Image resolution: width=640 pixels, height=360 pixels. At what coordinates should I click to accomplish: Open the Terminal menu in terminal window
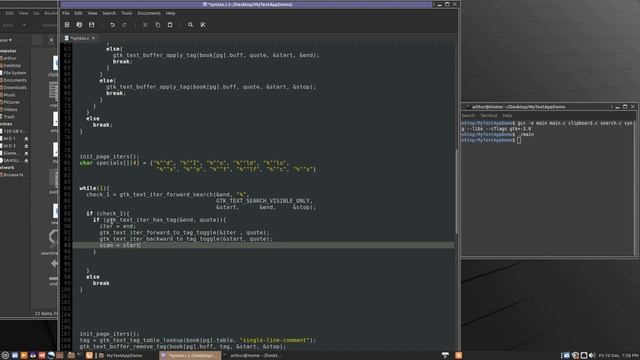(x=489, y=116)
